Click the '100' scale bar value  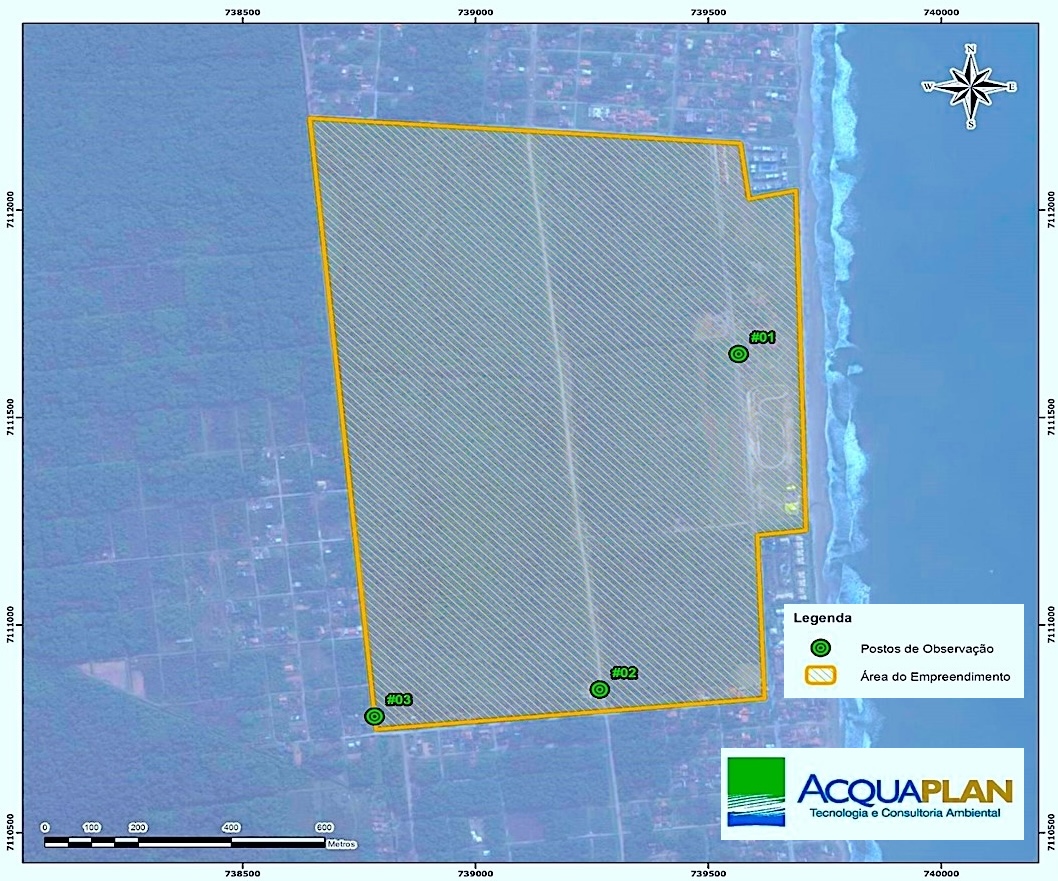pyautogui.click(x=92, y=828)
